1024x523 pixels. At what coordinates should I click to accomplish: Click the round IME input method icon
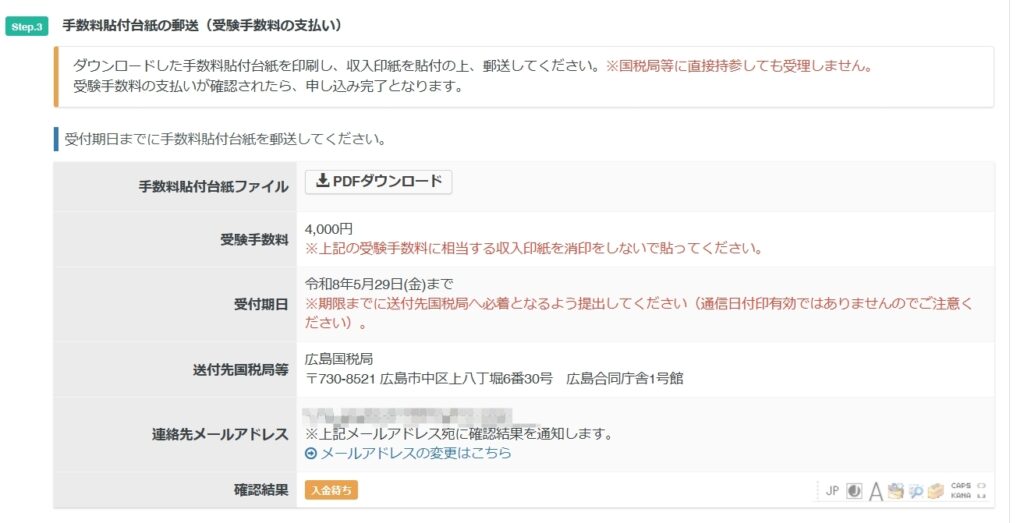855,491
